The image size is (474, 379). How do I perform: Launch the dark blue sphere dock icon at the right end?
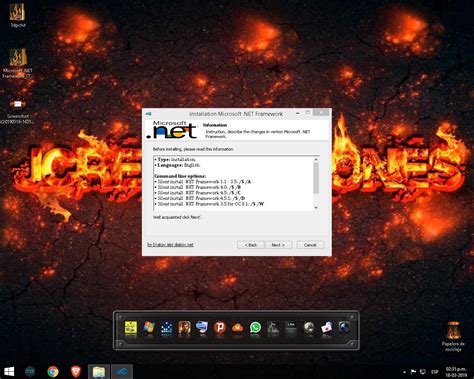click(344, 327)
